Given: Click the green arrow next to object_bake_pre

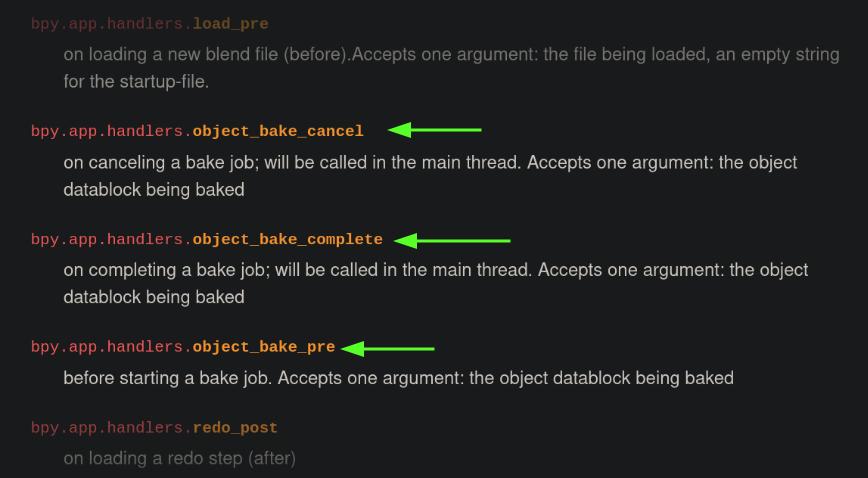Looking at the screenshot, I should [388, 348].
